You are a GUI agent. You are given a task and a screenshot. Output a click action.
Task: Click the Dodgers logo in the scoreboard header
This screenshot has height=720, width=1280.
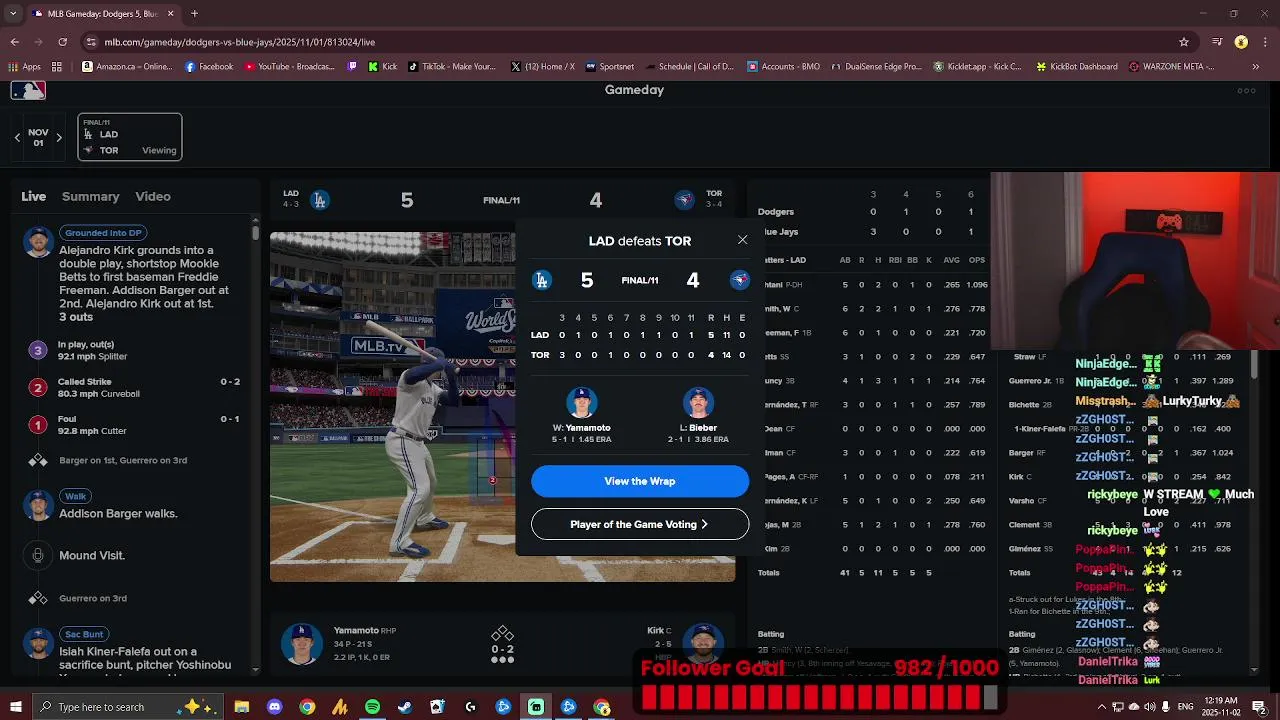(x=320, y=200)
